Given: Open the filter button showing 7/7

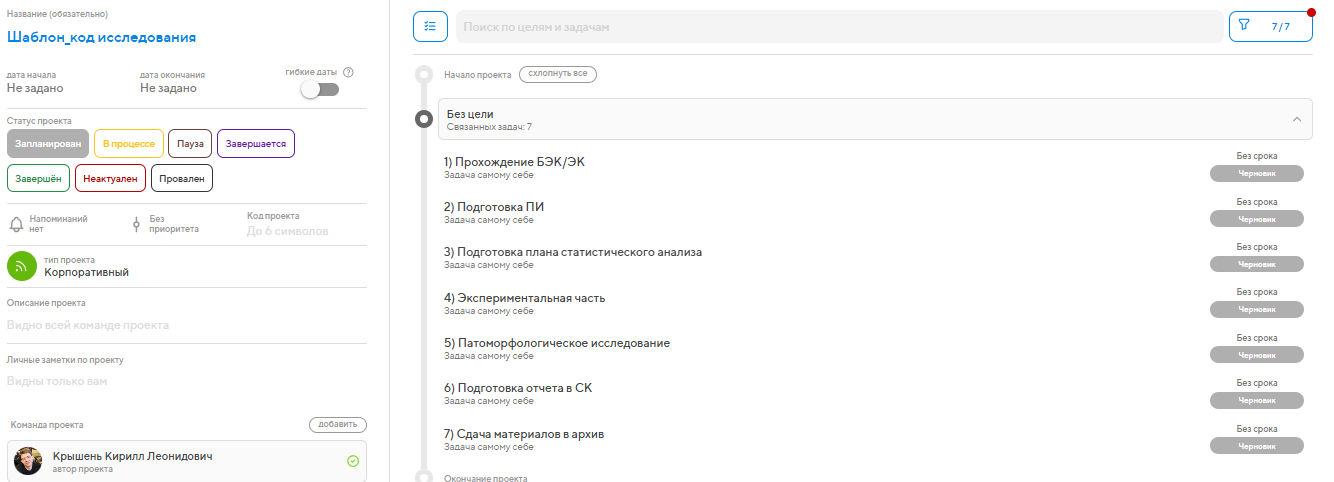Looking at the screenshot, I should coord(1270,26).
